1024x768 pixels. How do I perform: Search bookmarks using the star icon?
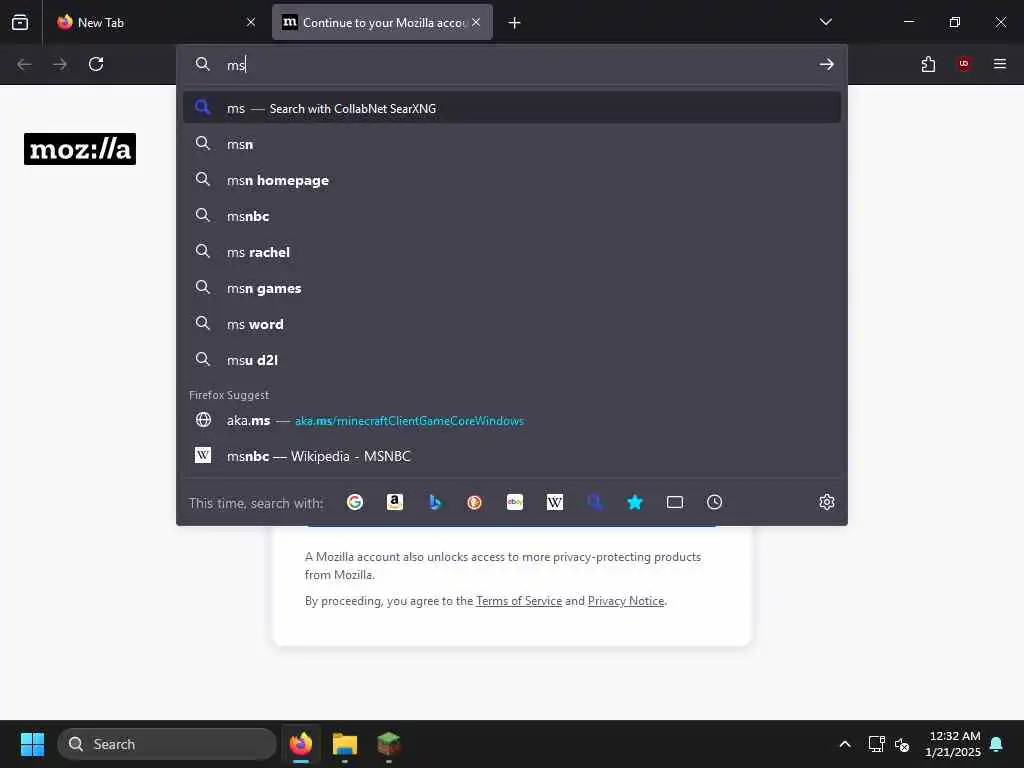point(635,502)
